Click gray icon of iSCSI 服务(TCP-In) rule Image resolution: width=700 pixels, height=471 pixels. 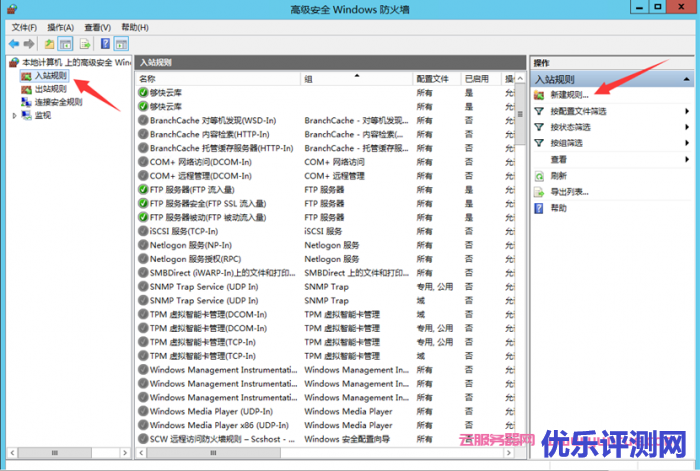pyautogui.click(x=143, y=231)
